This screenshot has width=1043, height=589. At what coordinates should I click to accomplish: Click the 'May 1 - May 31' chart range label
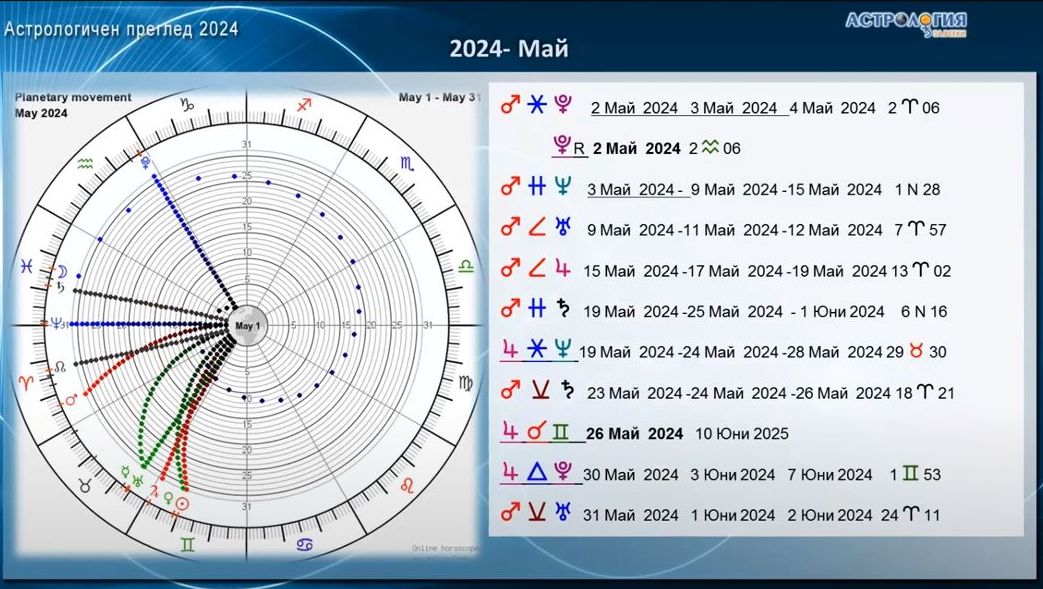(438, 97)
